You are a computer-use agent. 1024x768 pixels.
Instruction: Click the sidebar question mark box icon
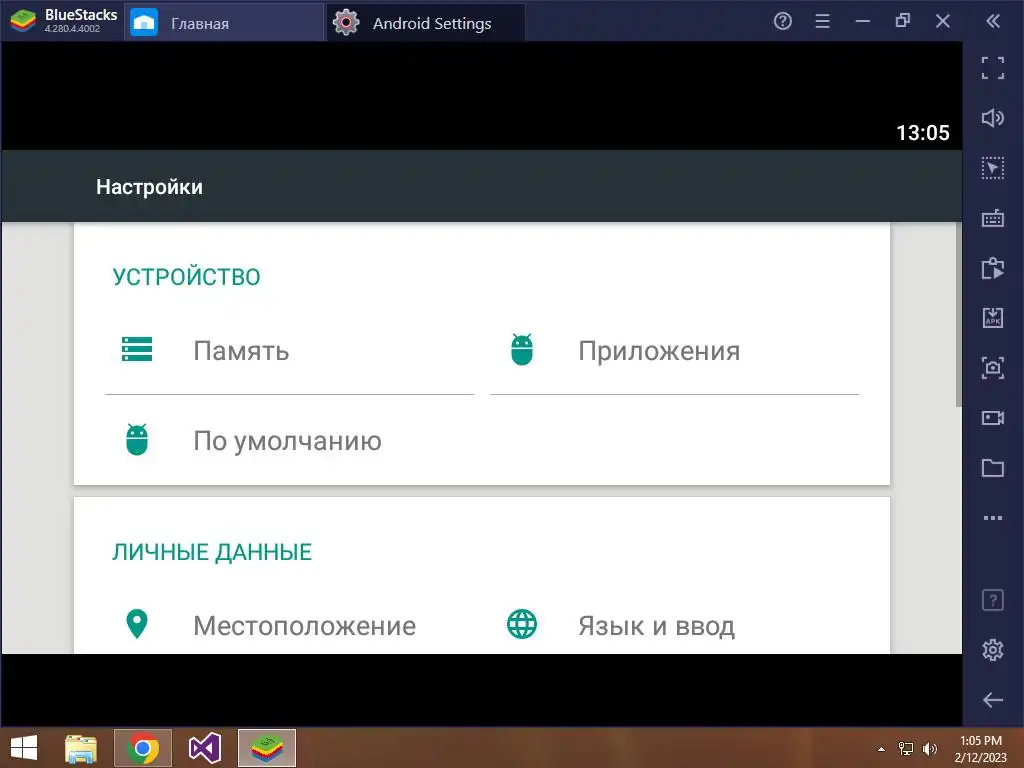pos(993,600)
